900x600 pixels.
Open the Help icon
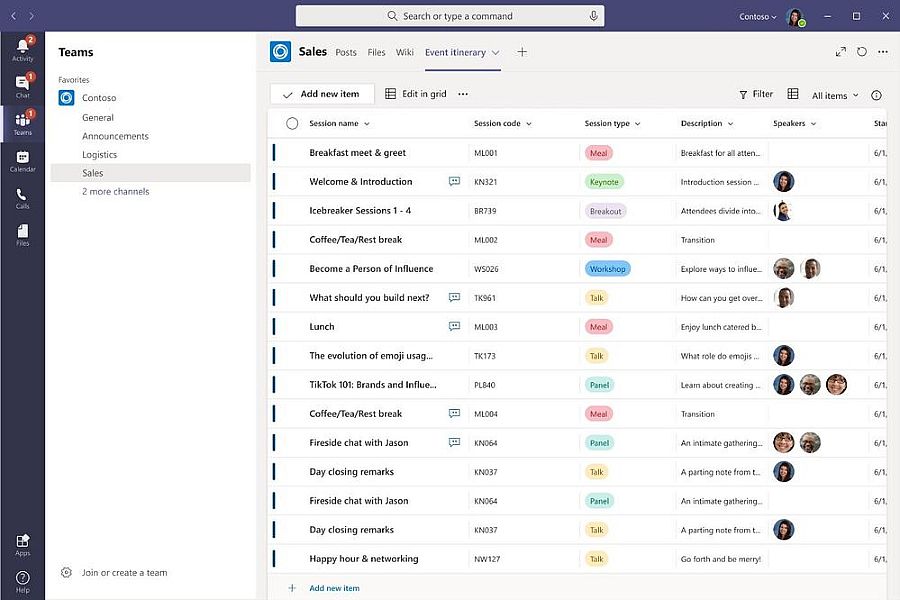pos(22,581)
